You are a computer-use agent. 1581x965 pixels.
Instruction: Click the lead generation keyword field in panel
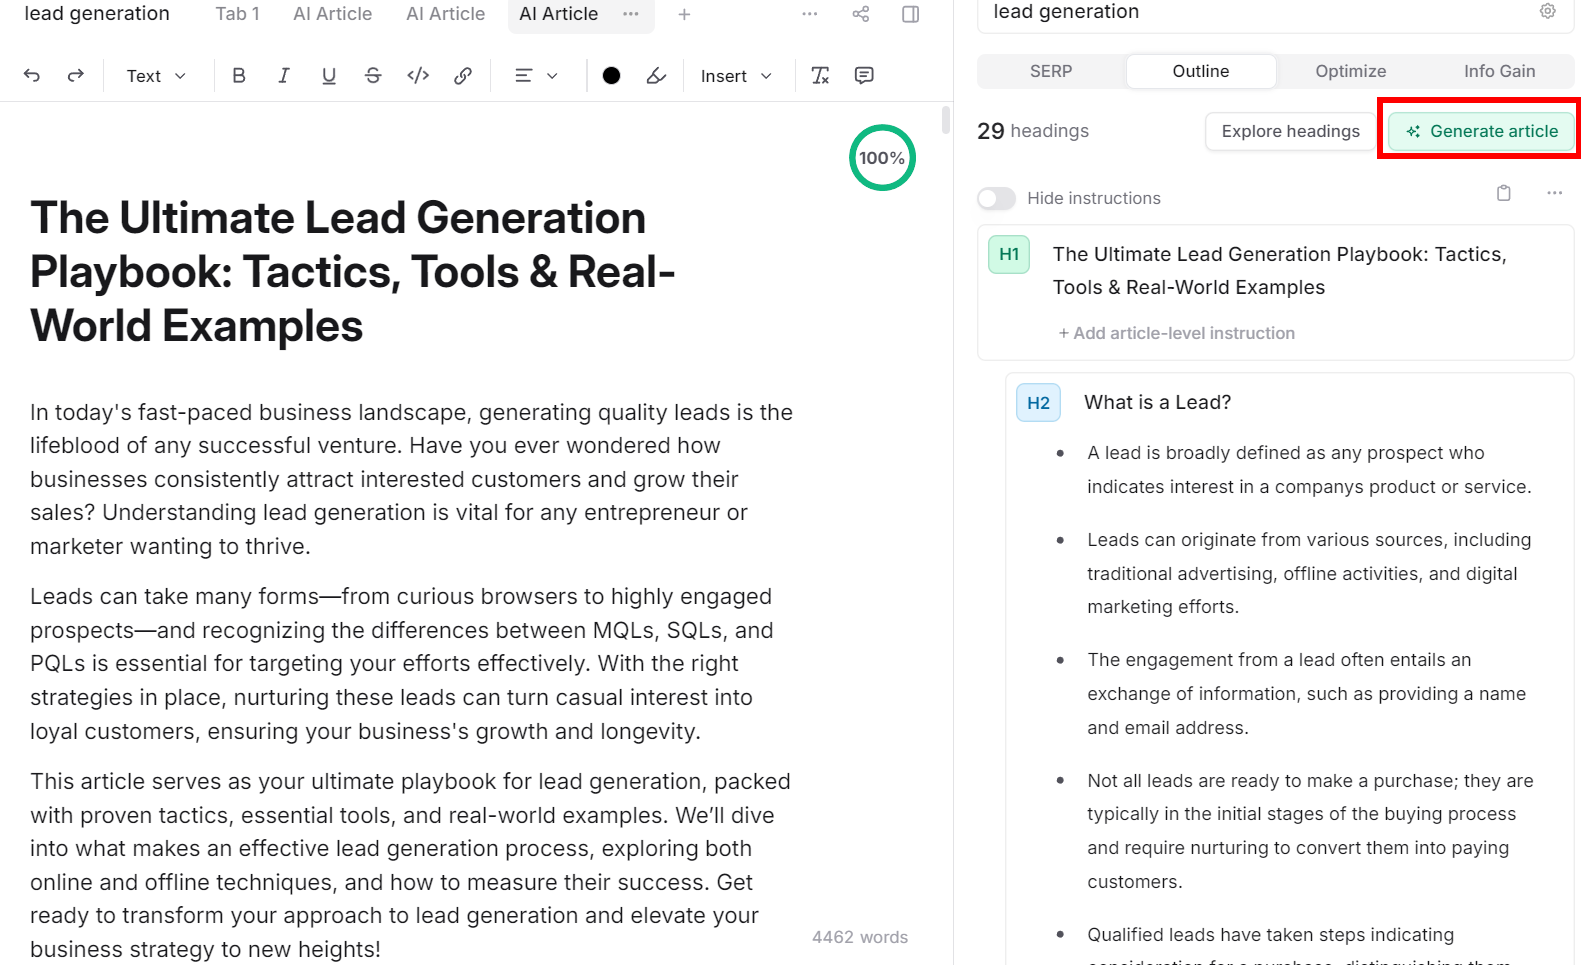1275,12
